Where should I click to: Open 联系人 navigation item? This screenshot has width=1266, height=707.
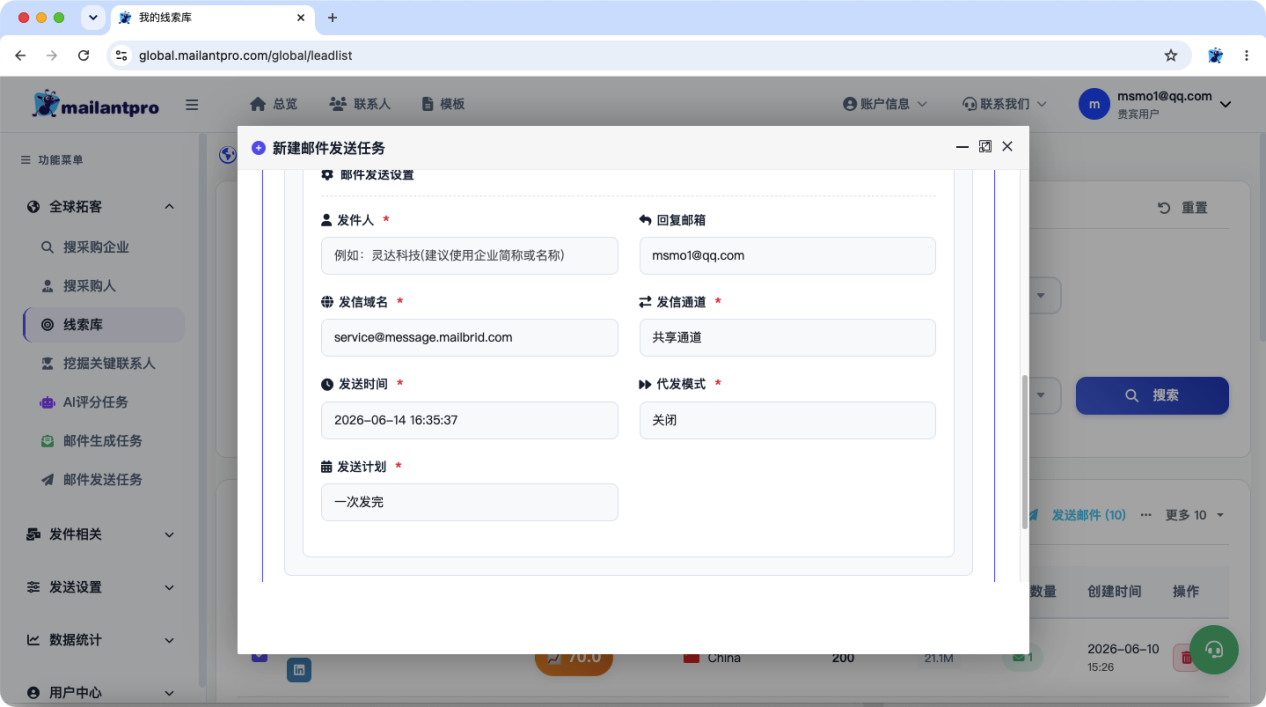[360, 104]
